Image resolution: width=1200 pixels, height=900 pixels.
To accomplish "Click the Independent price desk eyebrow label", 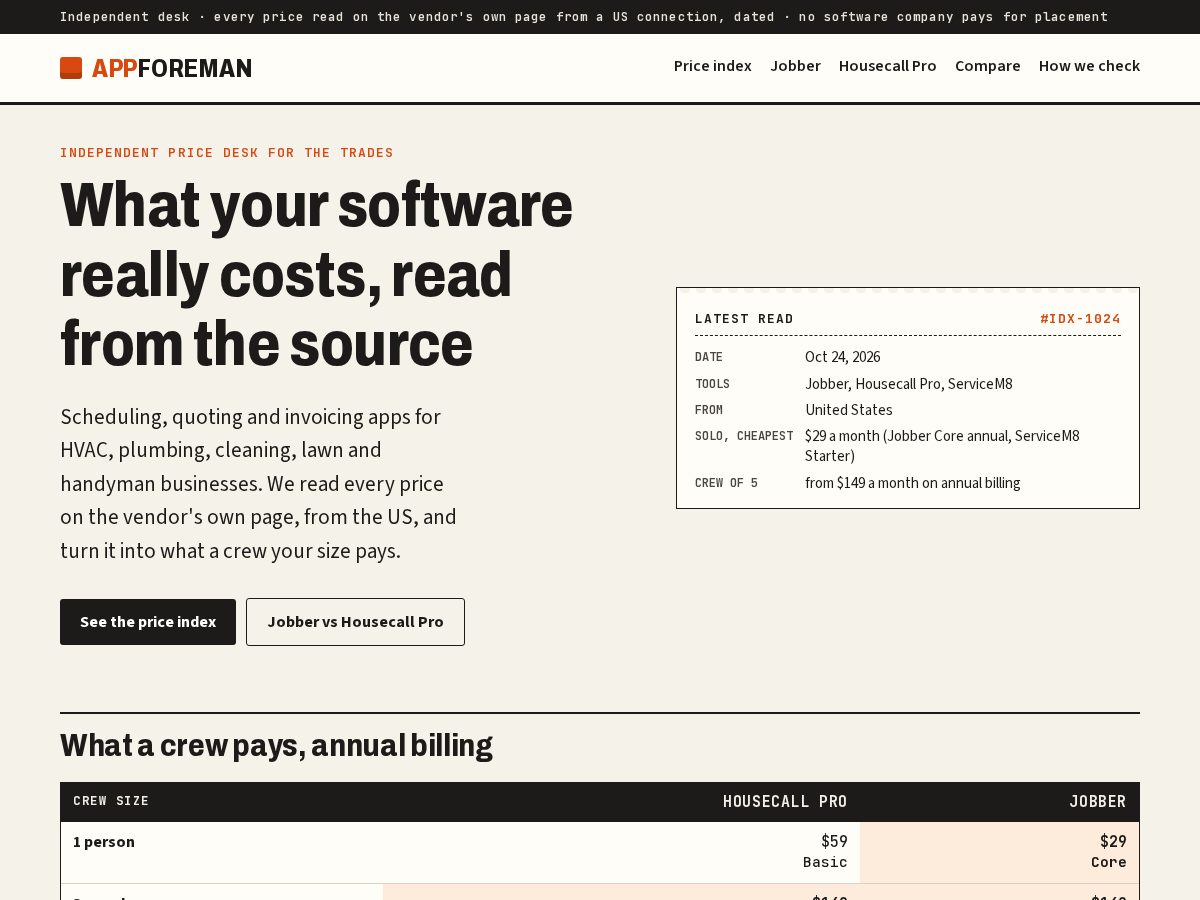I will [227, 153].
